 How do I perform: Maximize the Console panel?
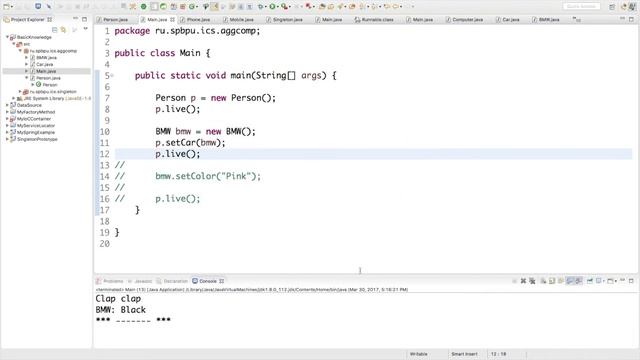631,281
